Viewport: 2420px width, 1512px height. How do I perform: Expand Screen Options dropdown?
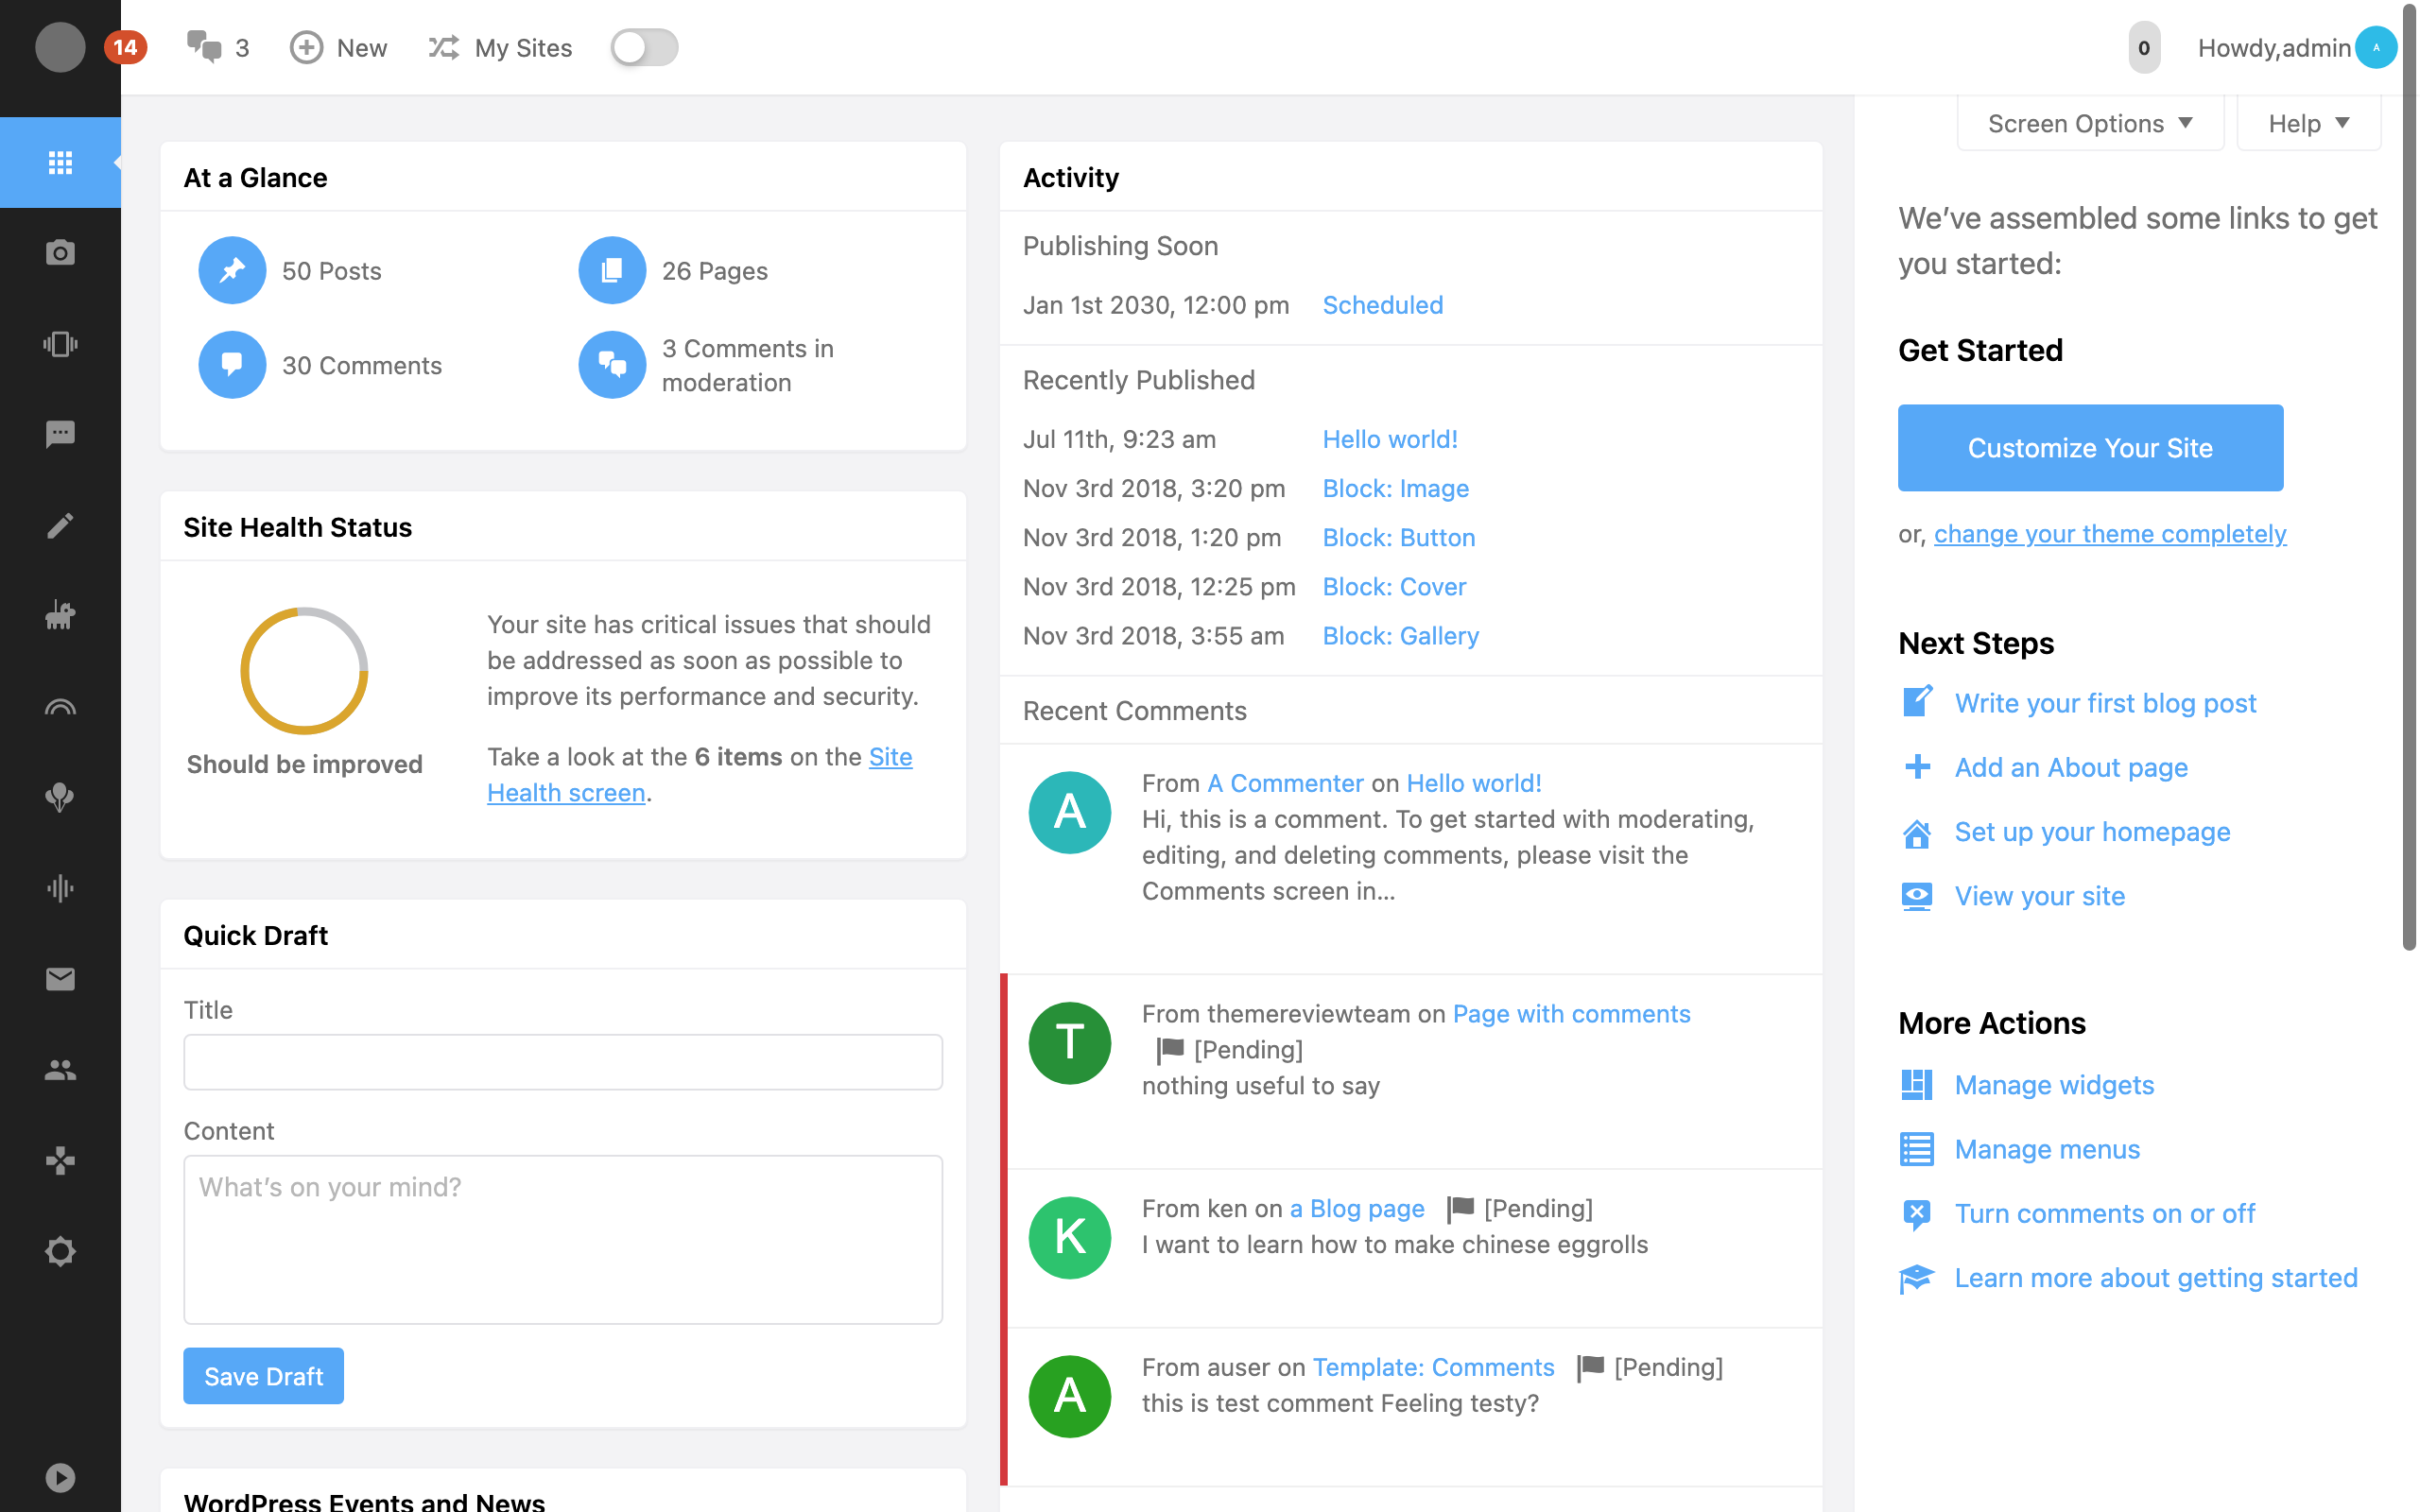click(x=2090, y=123)
